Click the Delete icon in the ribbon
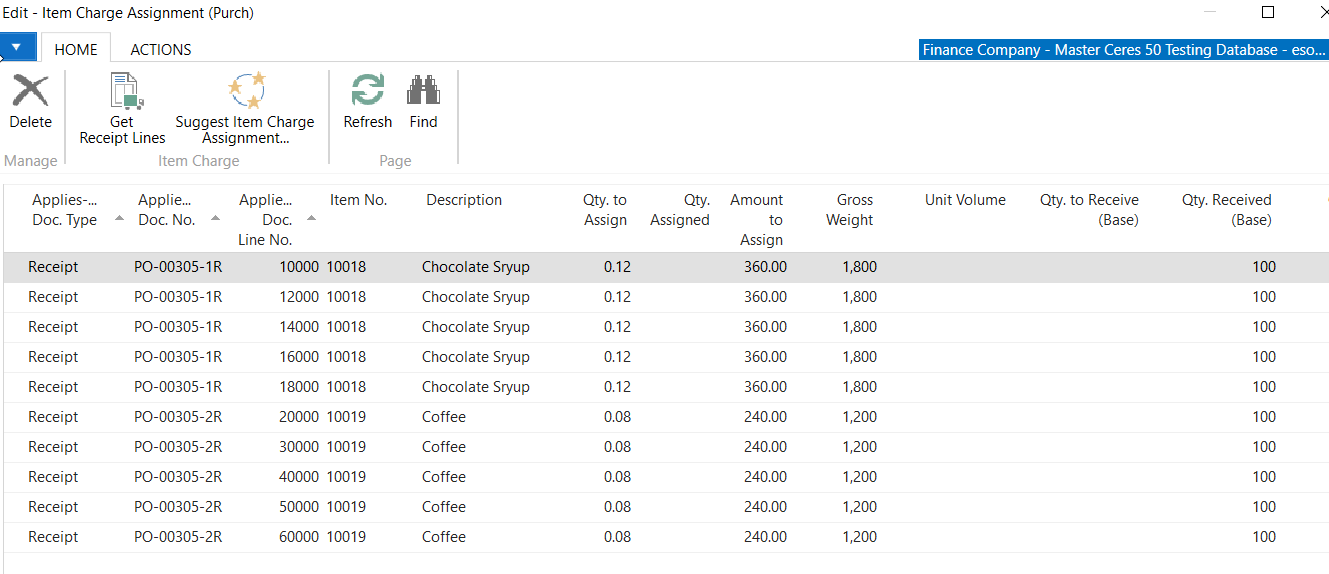Viewport: 1329px width, 574px height. coord(30,92)
